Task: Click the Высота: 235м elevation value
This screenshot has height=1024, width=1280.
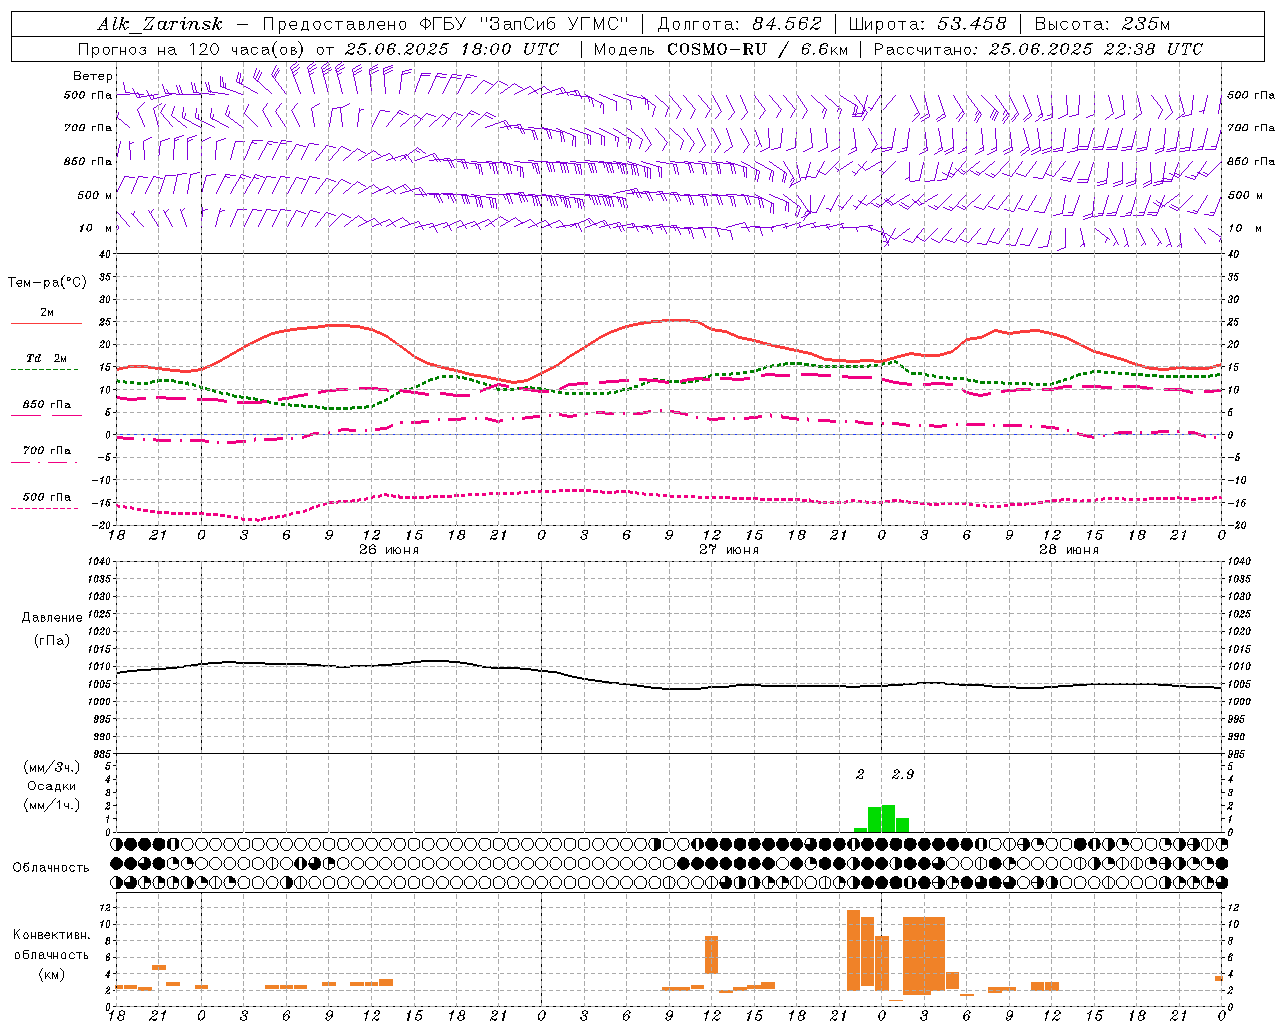Action: tap(1102, 24)
